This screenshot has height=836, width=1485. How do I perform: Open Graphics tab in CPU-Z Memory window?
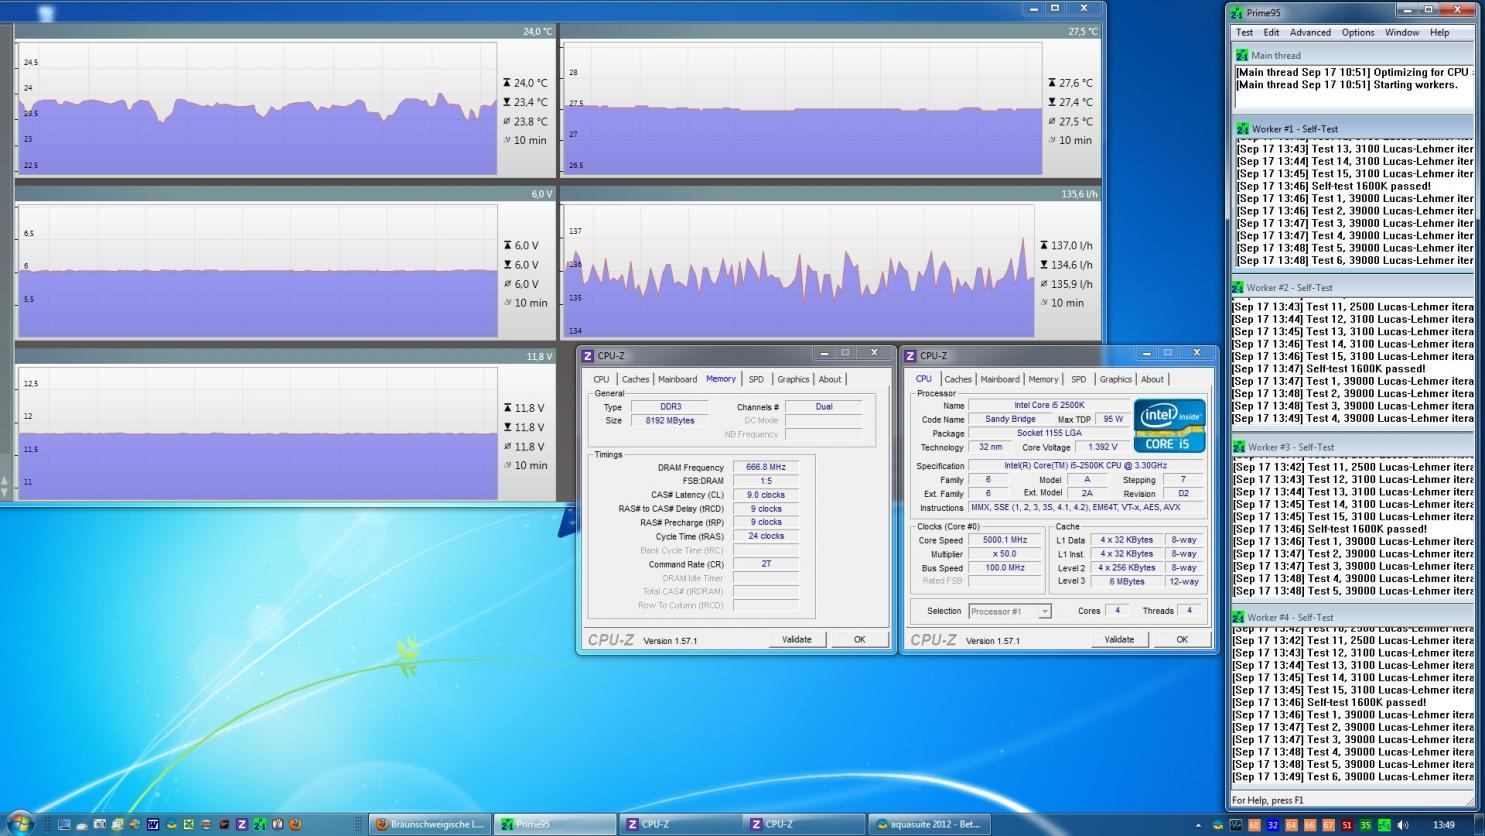pos(793,379)
